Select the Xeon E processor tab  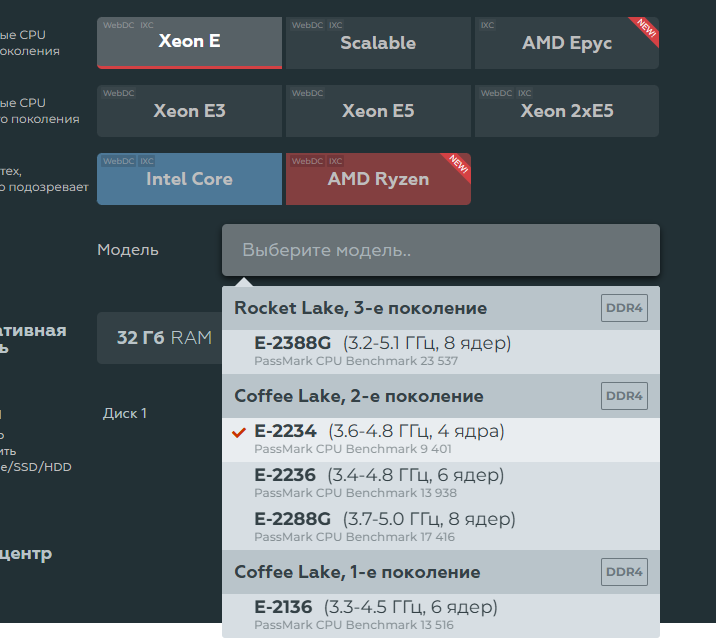[189, 42]
